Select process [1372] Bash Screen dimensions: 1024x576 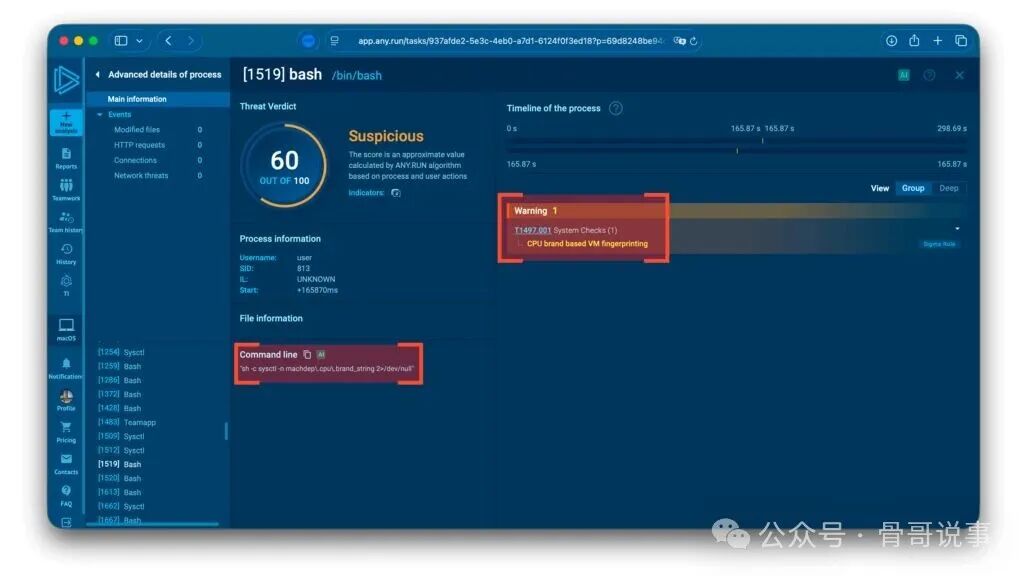[120, 394]
